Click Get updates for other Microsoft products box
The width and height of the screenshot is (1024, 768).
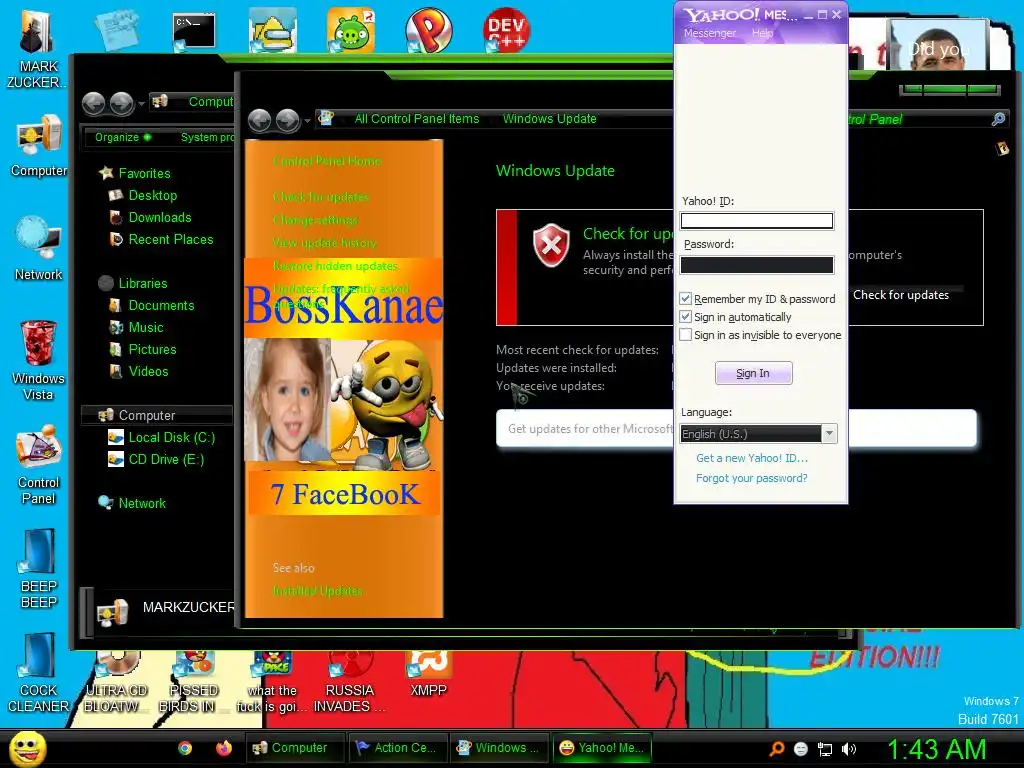tap(736, 428)
